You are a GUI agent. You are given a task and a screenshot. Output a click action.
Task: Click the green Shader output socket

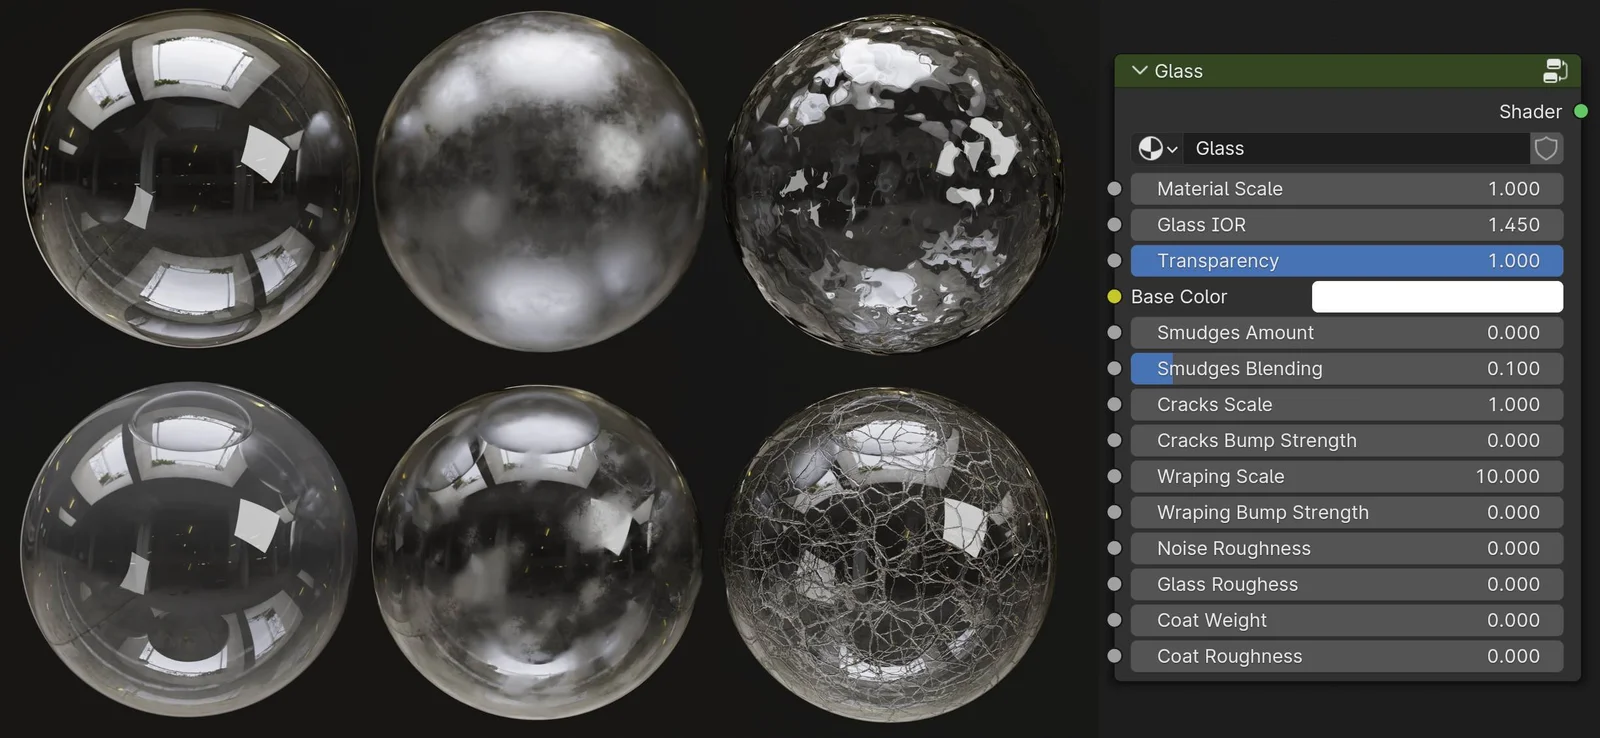tap(1581, 111)
